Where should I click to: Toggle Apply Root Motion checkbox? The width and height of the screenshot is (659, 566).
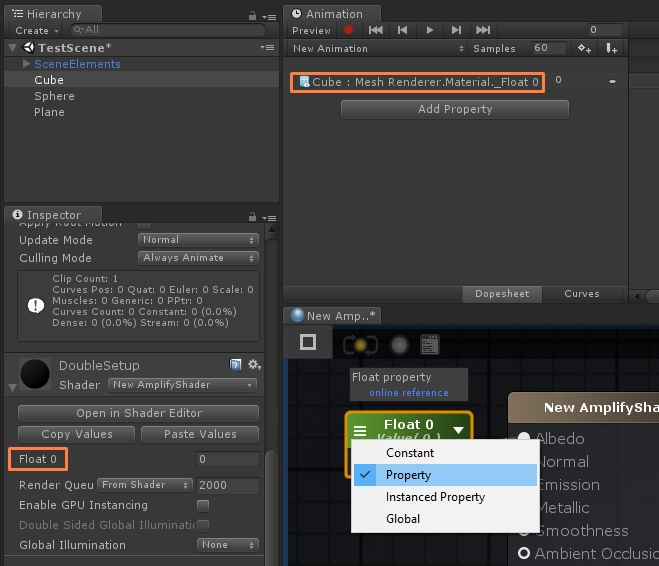pos(144,225)
